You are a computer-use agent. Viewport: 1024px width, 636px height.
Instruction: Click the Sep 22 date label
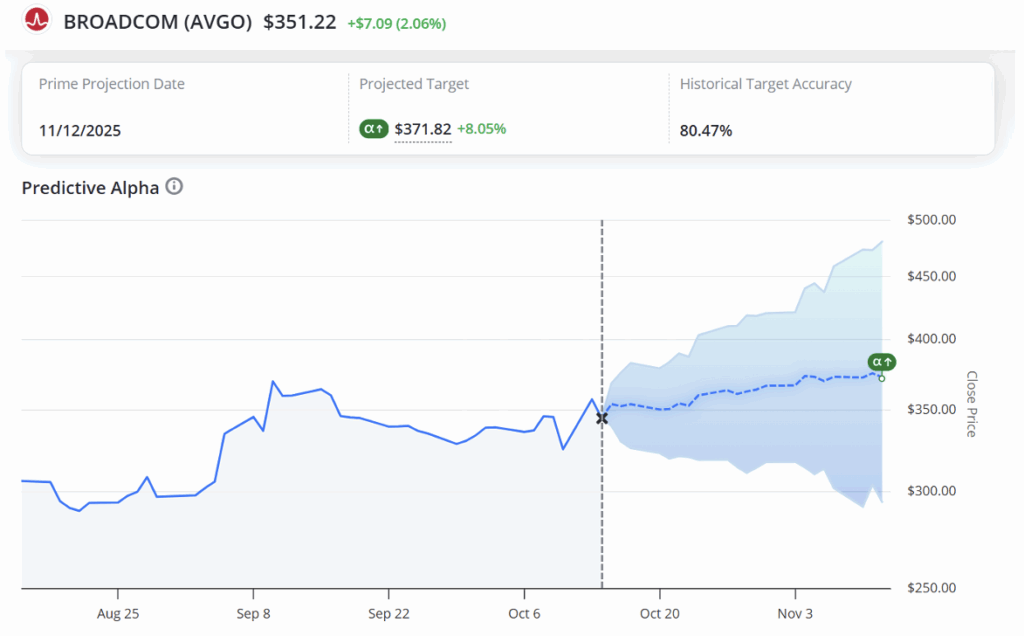point(389,614)
